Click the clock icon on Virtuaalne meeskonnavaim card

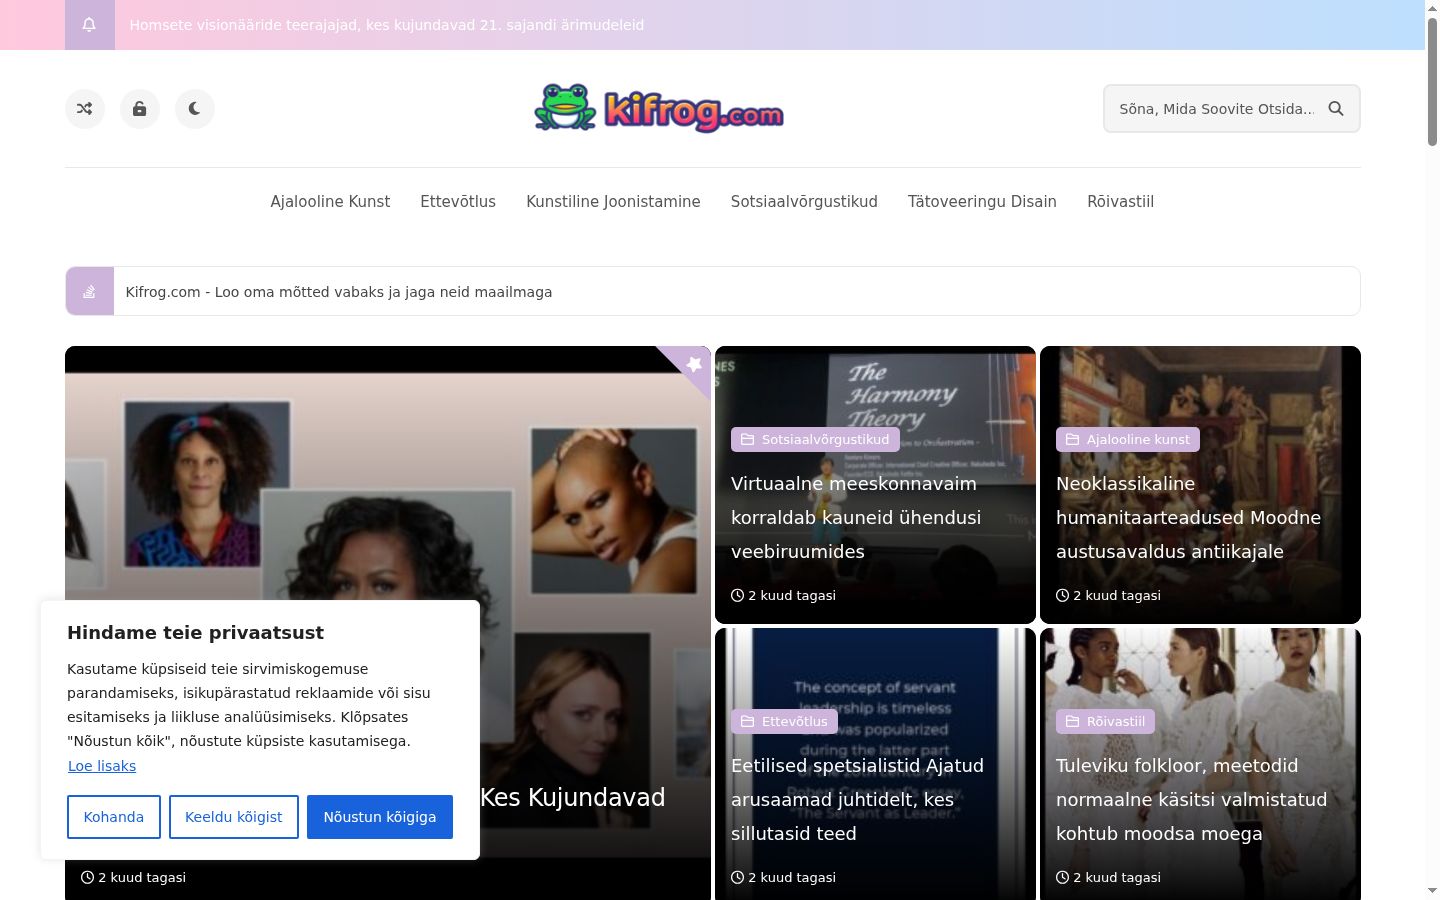click(x=738, y=596)
